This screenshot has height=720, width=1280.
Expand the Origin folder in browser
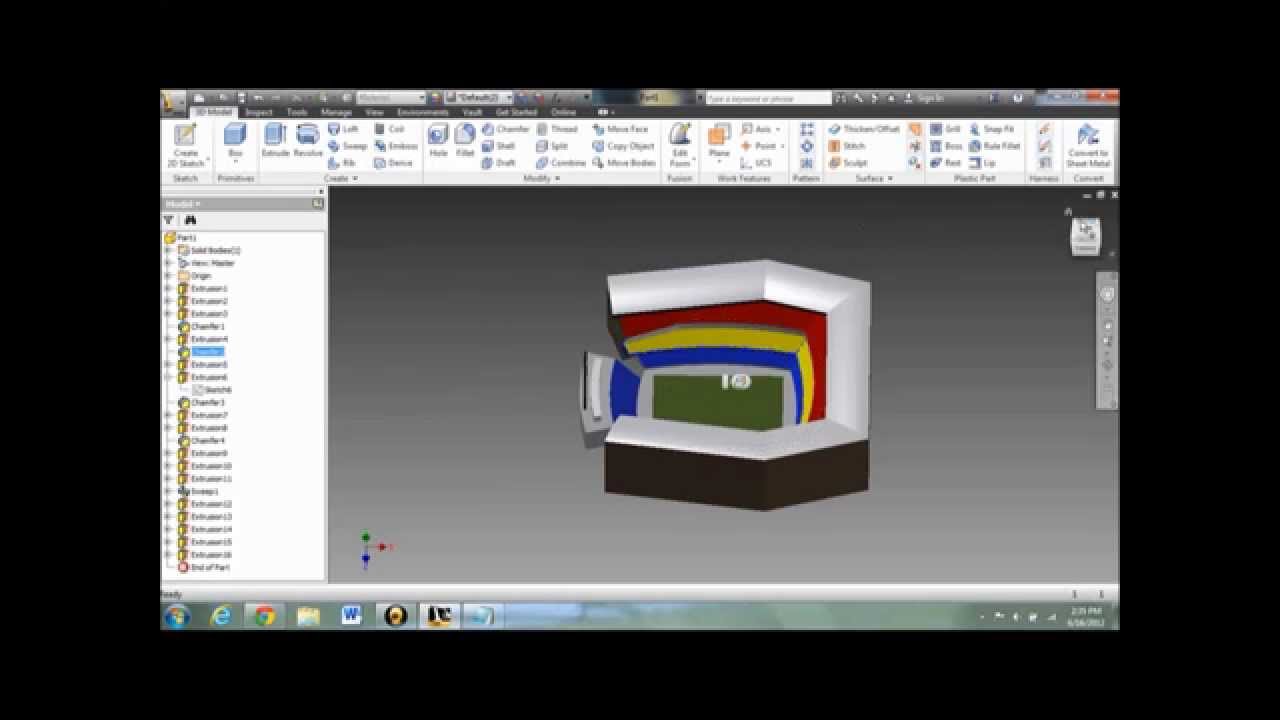[x=168, y=276]
